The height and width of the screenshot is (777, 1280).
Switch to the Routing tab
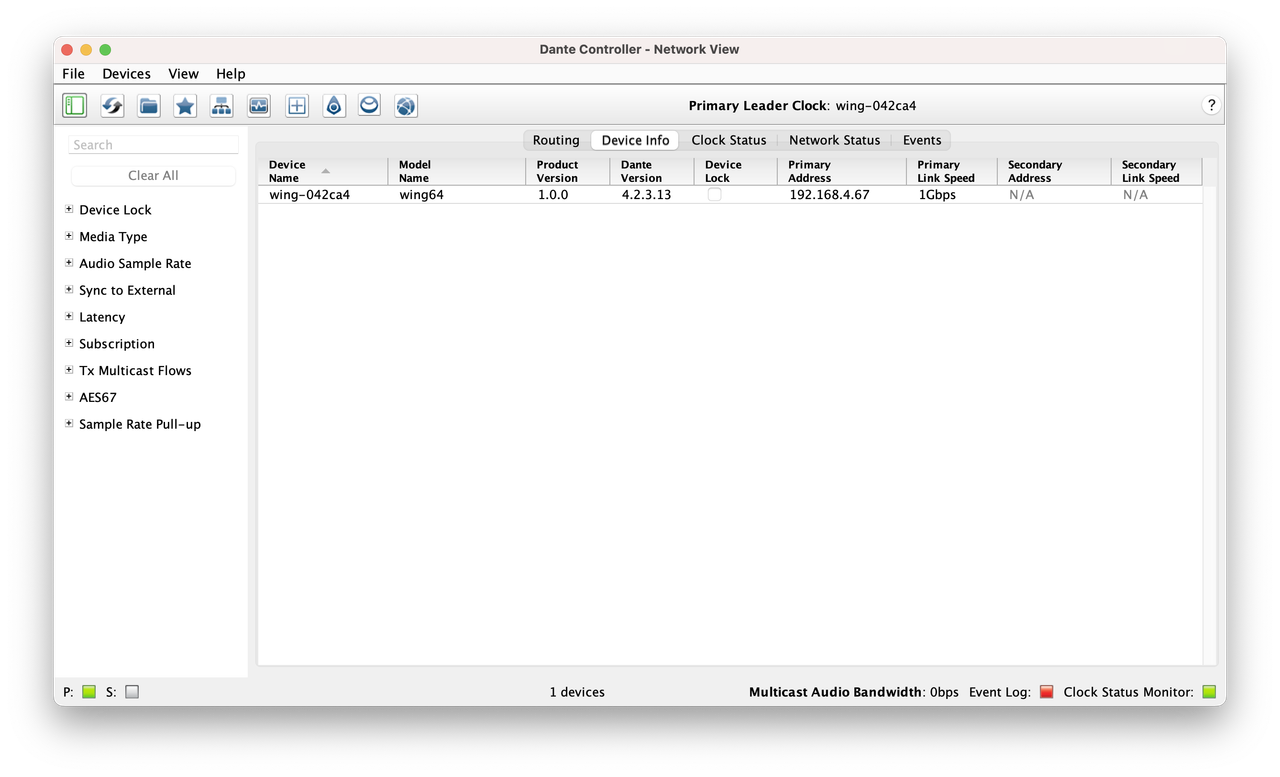coord(556,140)
